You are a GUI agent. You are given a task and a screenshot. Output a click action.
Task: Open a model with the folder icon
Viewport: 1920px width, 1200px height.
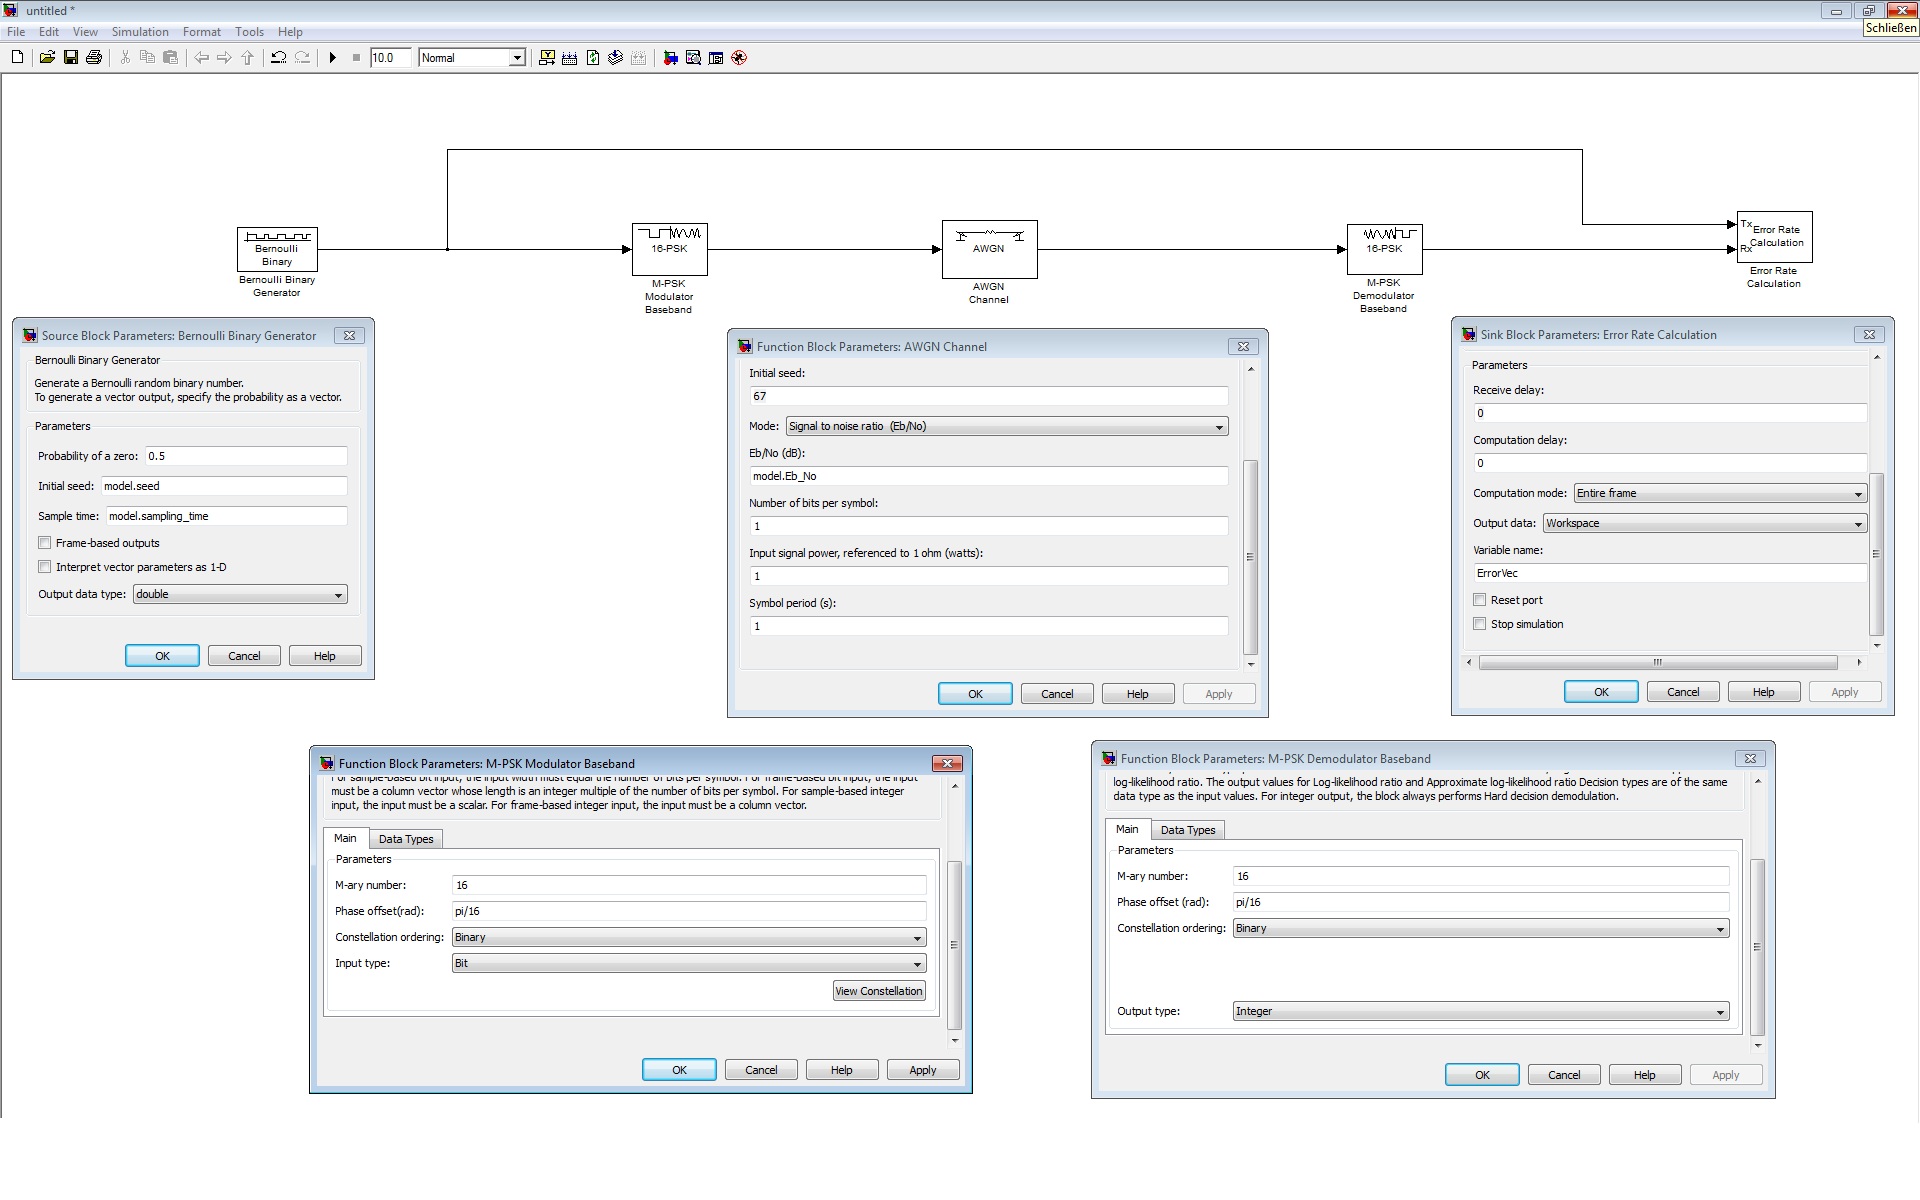(47, 58)
